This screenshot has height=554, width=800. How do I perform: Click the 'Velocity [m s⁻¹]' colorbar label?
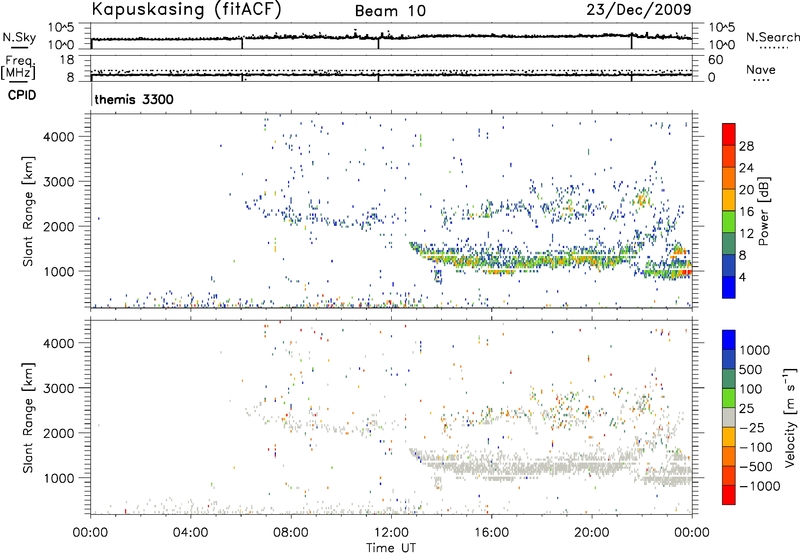pyautogui.click(x=790, y=418)
